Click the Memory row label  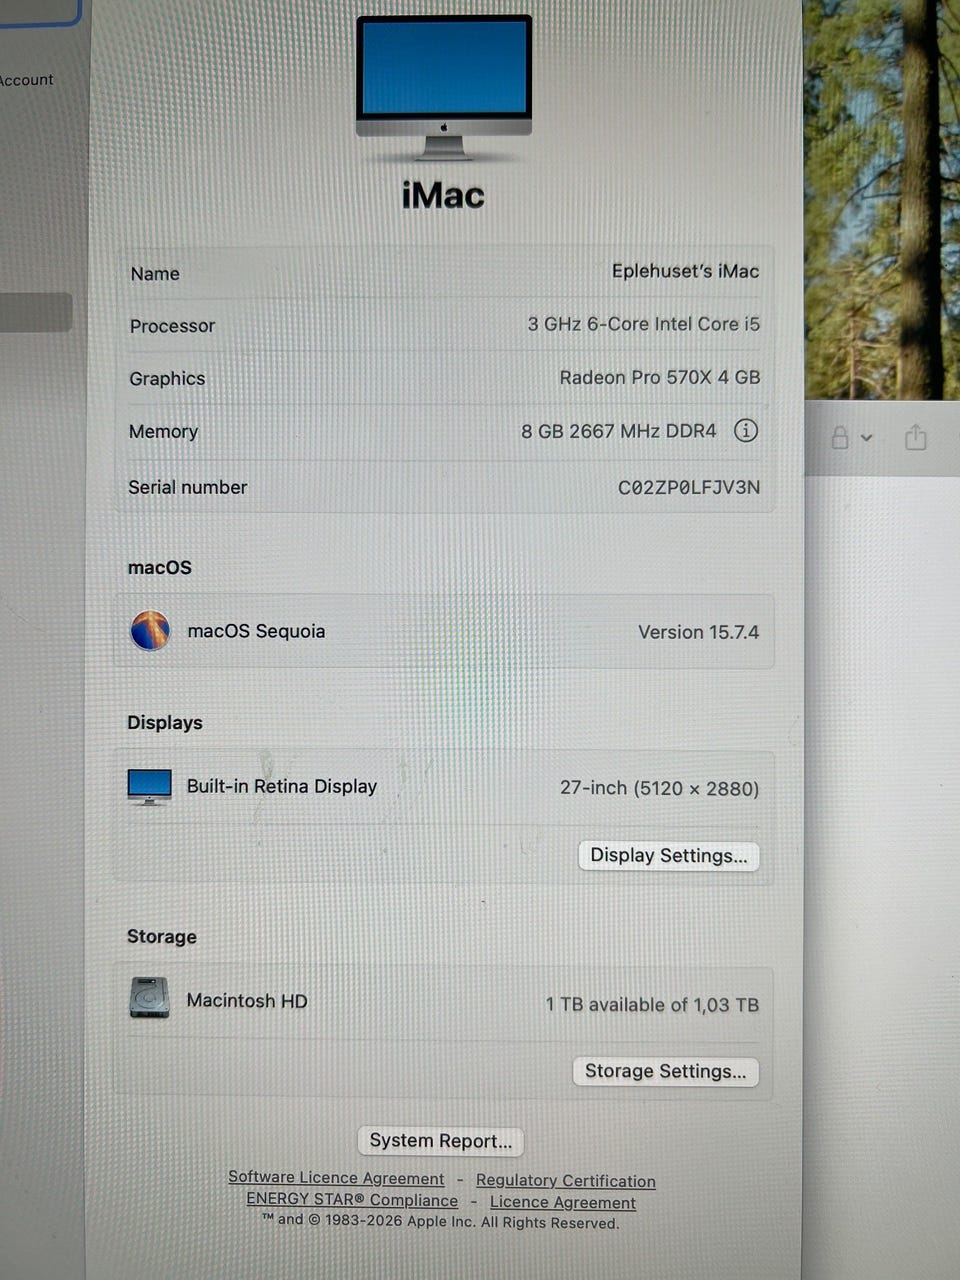pos(163,431)
